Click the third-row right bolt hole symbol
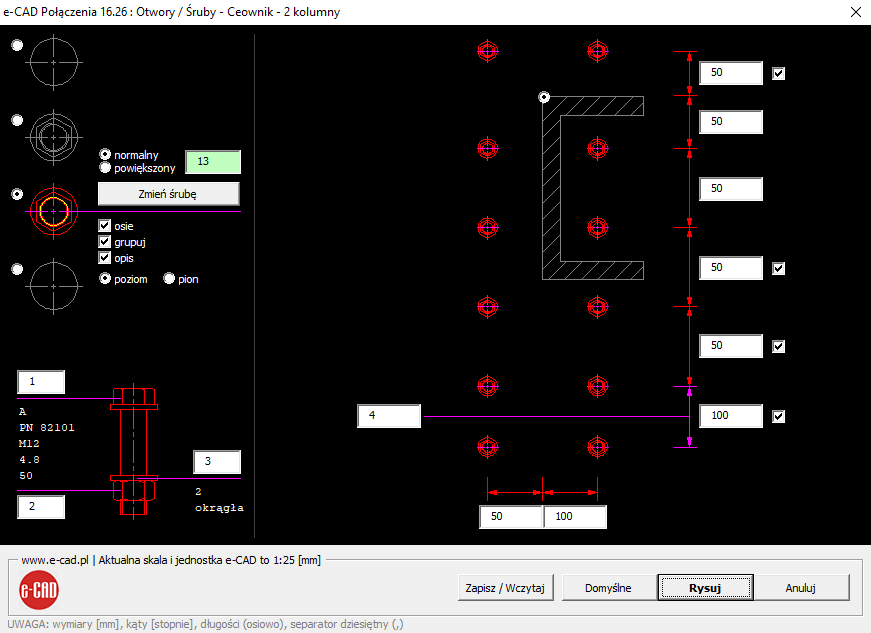Image resolution: width=871 pixels, height=633 pixels. [x=598, y=228]
